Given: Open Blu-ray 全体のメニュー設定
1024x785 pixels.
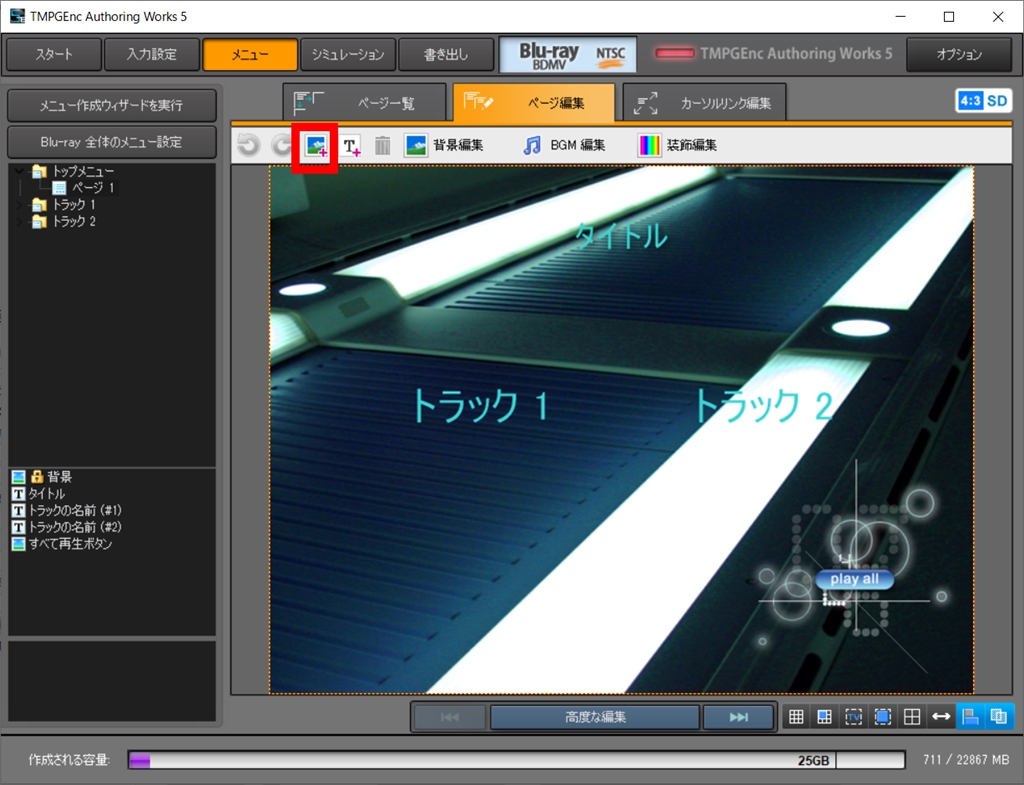Looking at the screenshot, I should pyautogui.click(x=112, y=142).
